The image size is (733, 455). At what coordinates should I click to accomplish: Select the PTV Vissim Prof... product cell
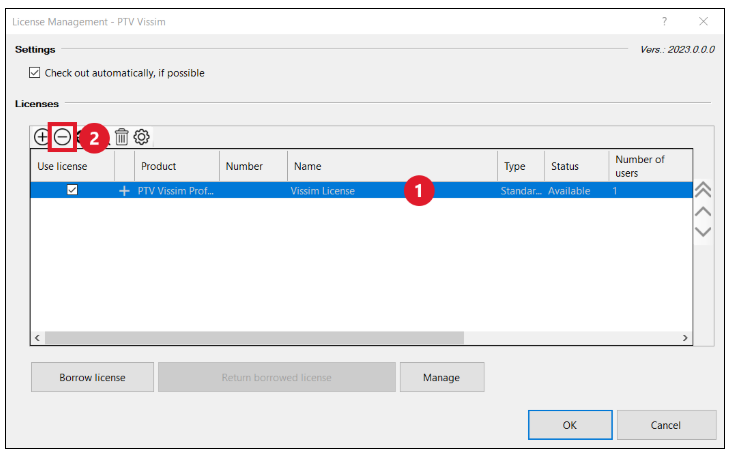176,191
